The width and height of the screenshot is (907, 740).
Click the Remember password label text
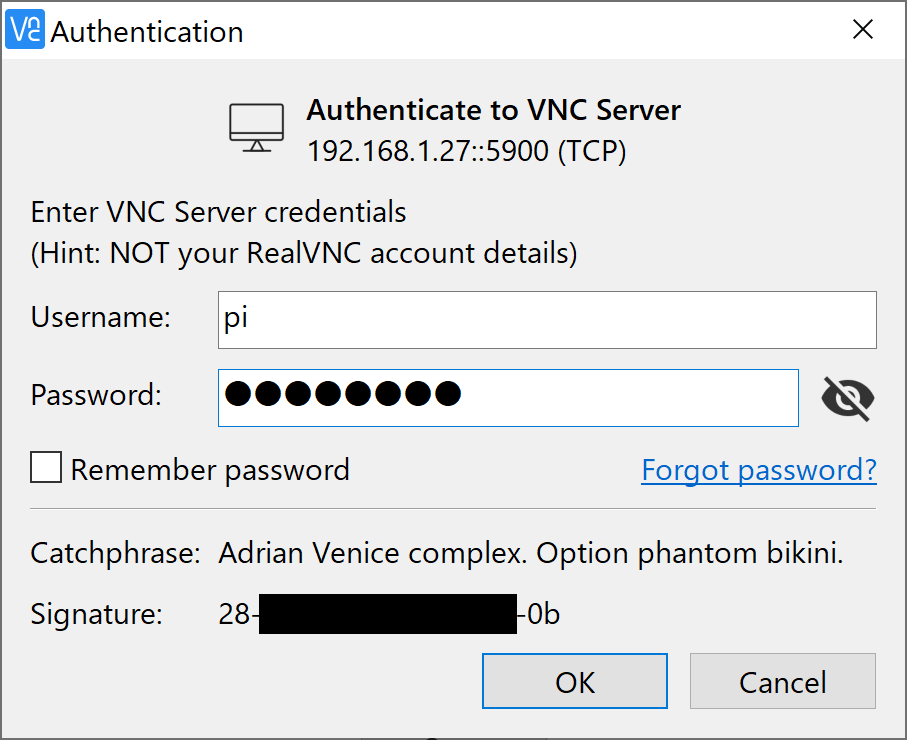coord(210,469)
